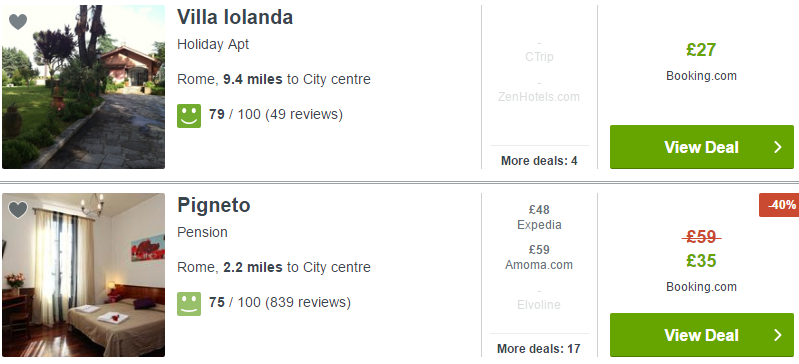Image resolution: width=799 pixels, height=364 pixels.
Task: Select the £27 Booking.com price
Action: click(x=701, y=50)
